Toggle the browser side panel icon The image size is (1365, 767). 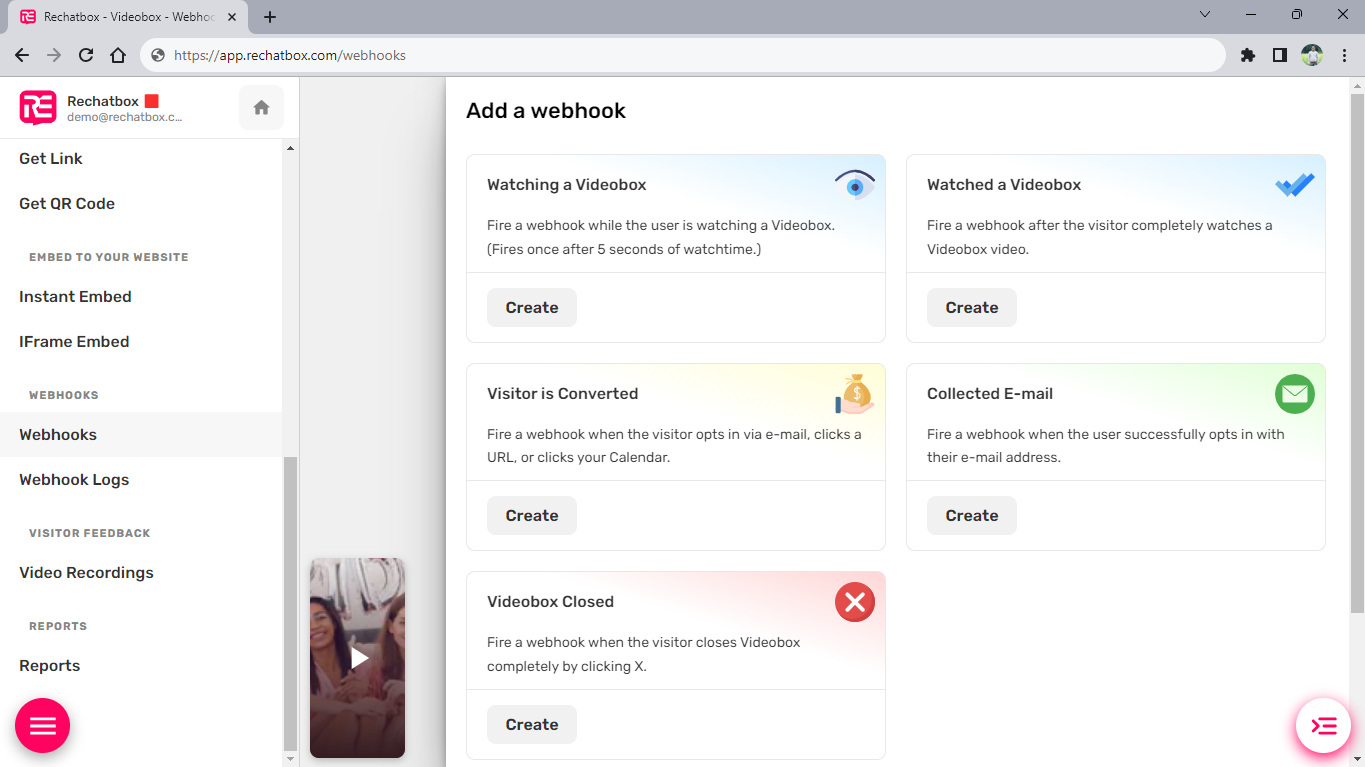[x=1279, y=56]
